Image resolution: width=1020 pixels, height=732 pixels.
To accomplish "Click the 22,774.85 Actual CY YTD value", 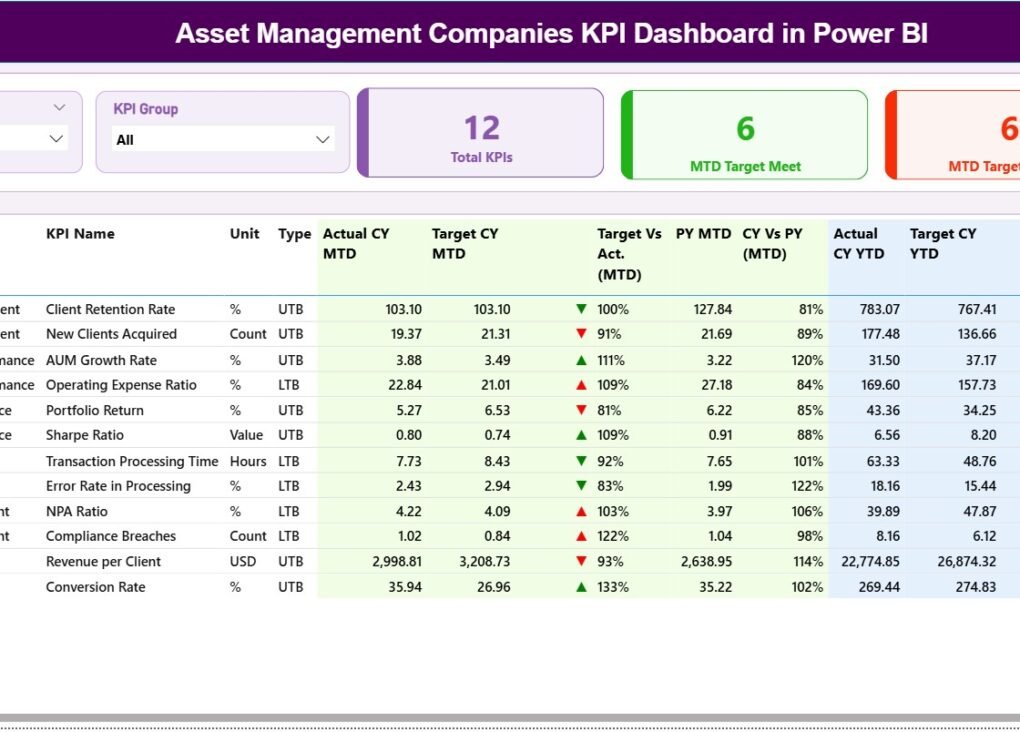I will tap(870, 561).
